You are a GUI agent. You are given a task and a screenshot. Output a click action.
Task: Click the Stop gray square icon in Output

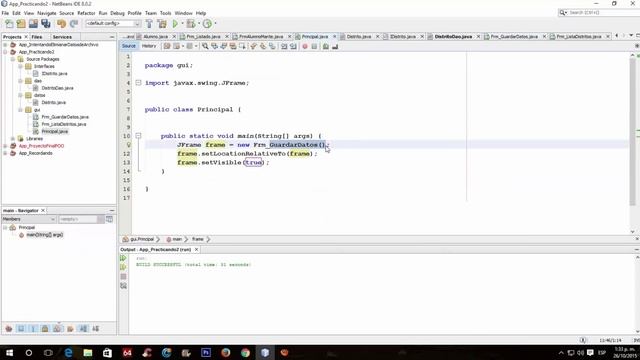pos(123,277)
